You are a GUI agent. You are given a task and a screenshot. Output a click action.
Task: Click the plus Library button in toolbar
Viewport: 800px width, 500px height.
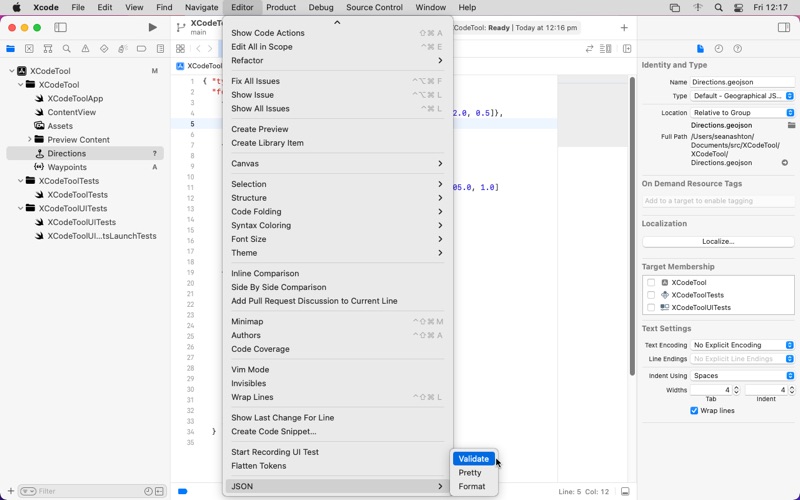point(624,28)
